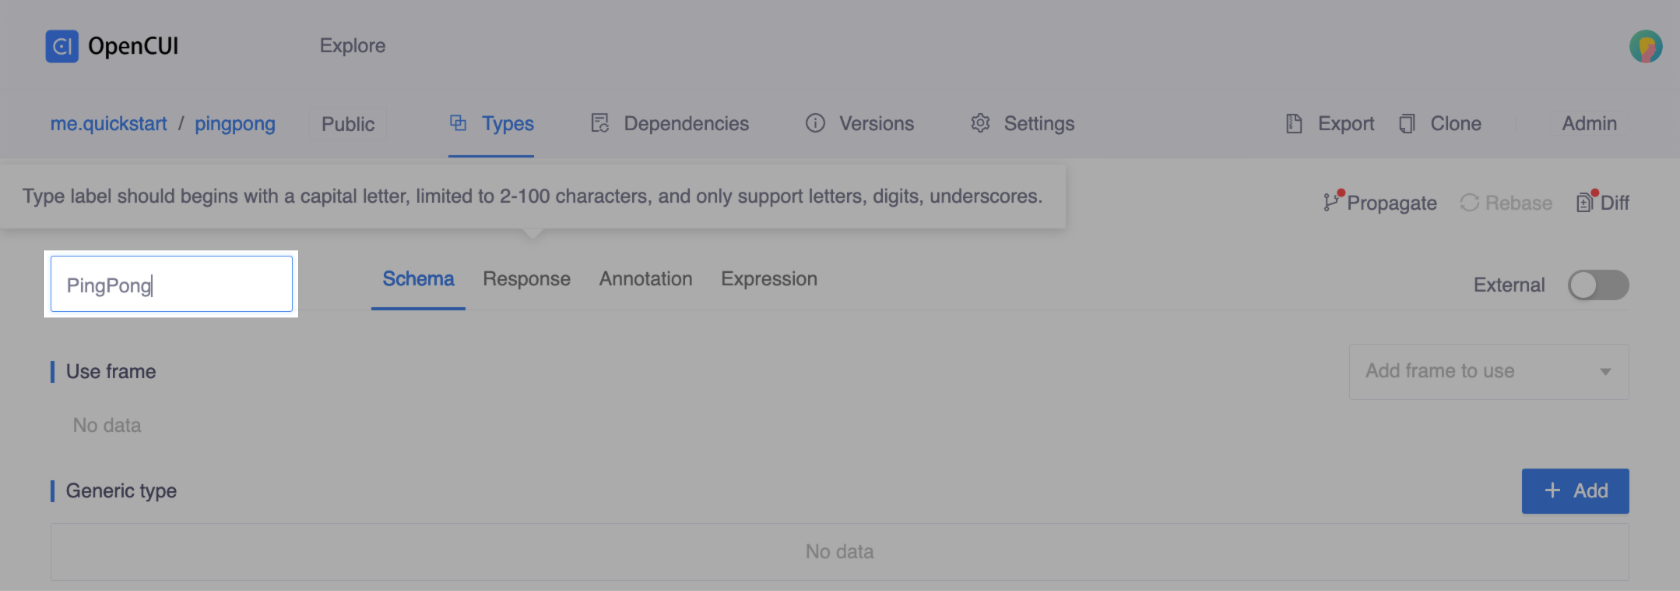Switch to the Annotation tab
1680x591 pixels.
[x=645, y=279]
